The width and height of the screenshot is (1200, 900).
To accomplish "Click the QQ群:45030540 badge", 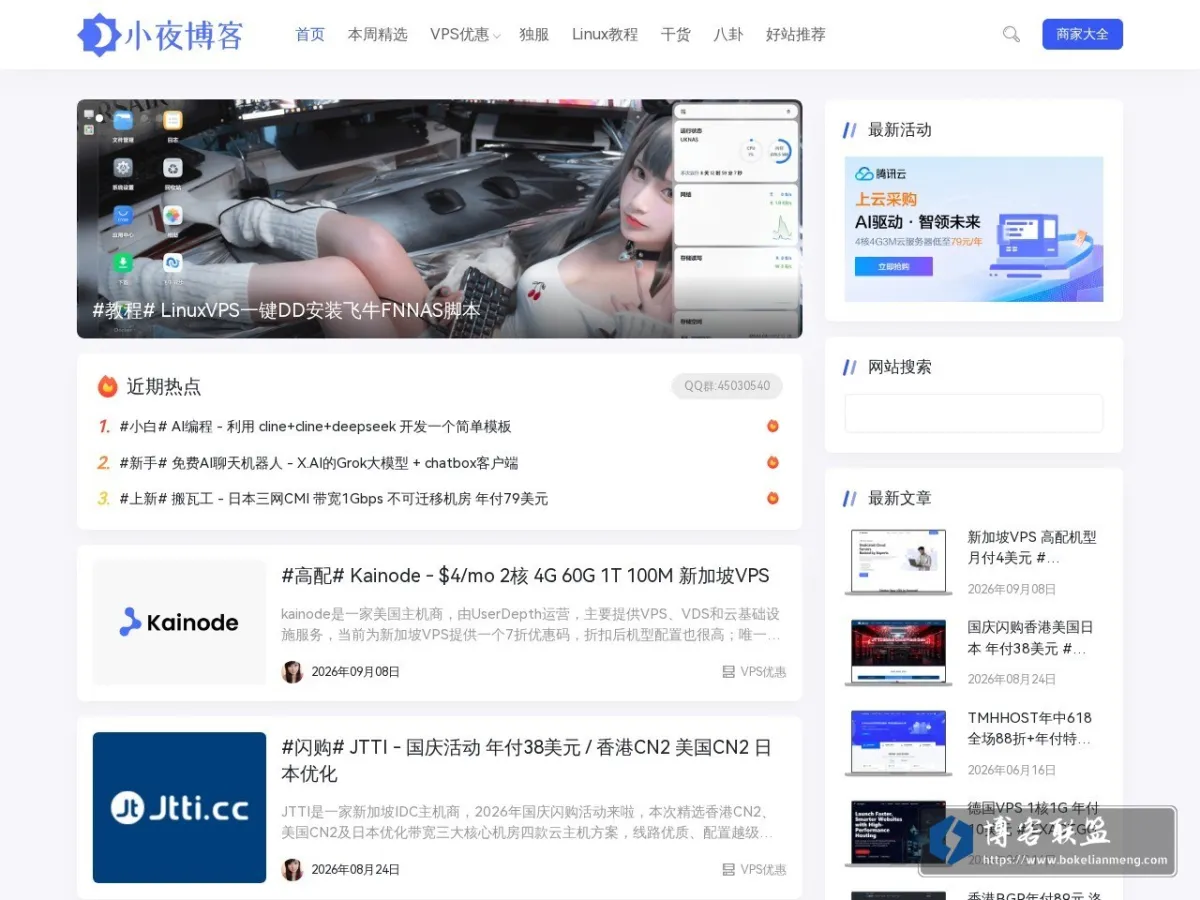I will pos(727,386).
